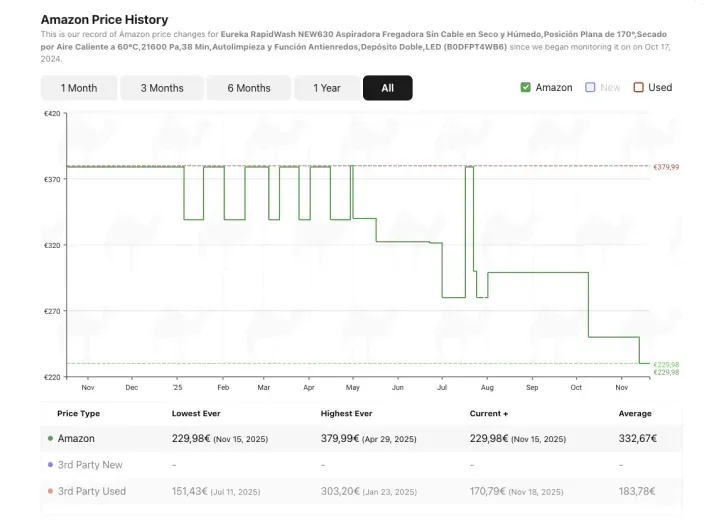Image resolution: width=704 pixels, height=528 pixels.
Task: Click Amazon average price 332,67€
Action: 638,439
